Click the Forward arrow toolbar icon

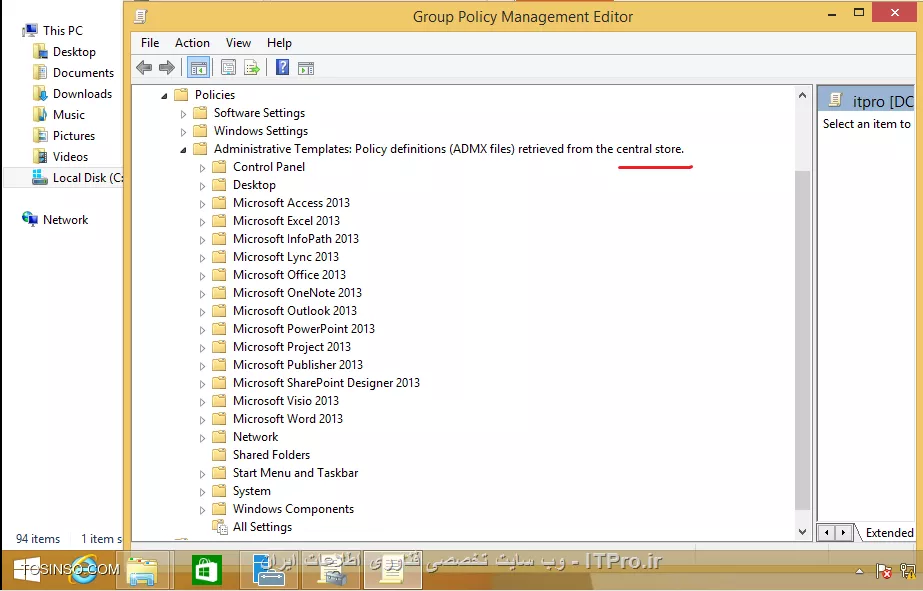[x=167, y=68]
